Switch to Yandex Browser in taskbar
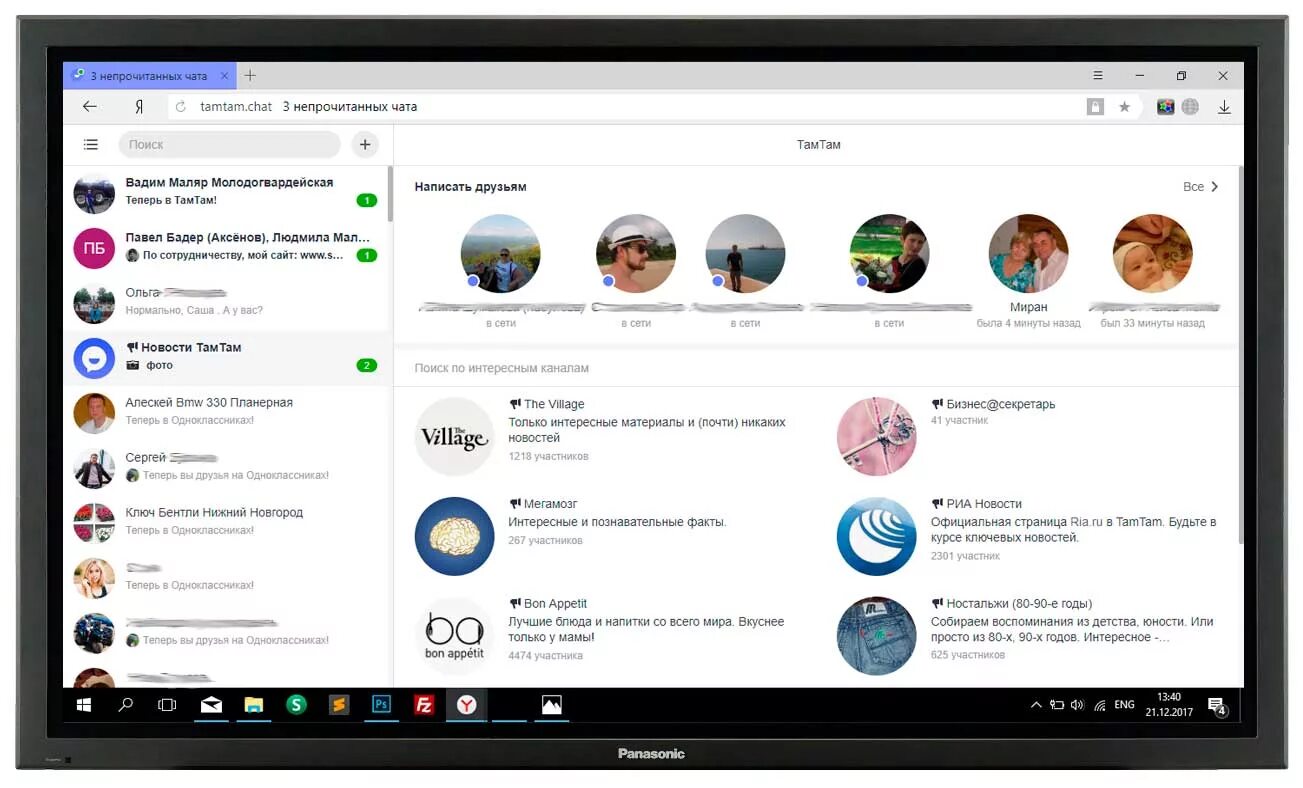Screen dimensions: 1303x788 click(x=467, y=705)
